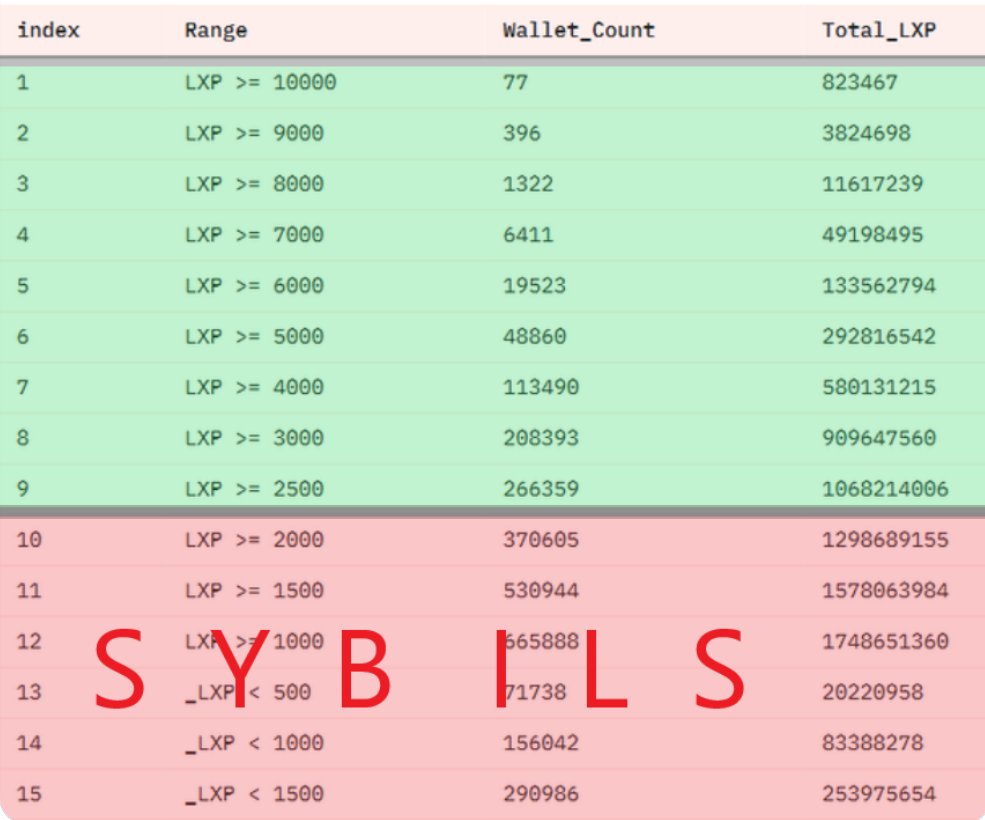The height and width of the screenshot is (820, 985).
Task: Select the 'LXP >= 9000' range cell
Action: pyautogui.click(x=254, y=133)
